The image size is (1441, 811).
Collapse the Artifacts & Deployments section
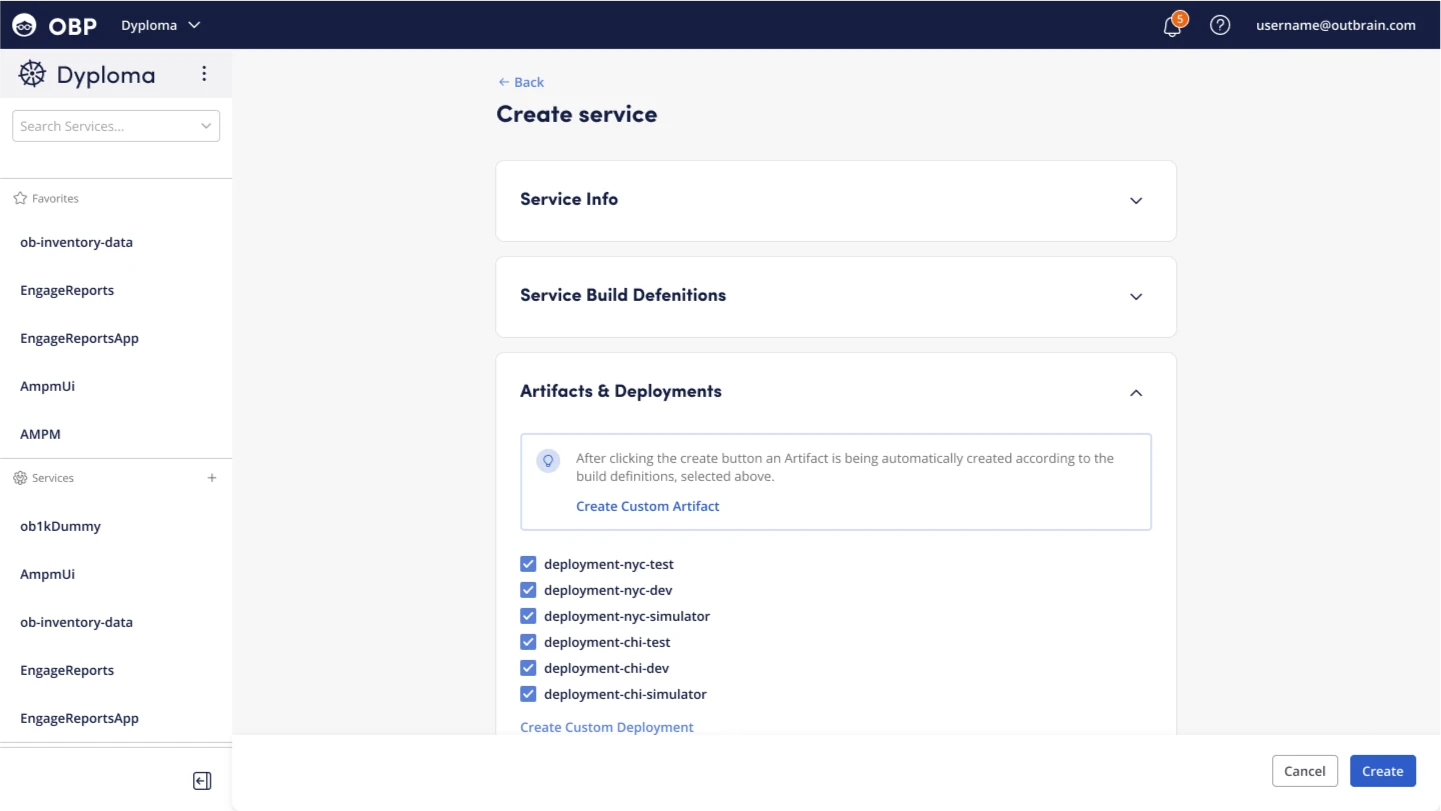pyautogui.click(x=1136, y=392)
